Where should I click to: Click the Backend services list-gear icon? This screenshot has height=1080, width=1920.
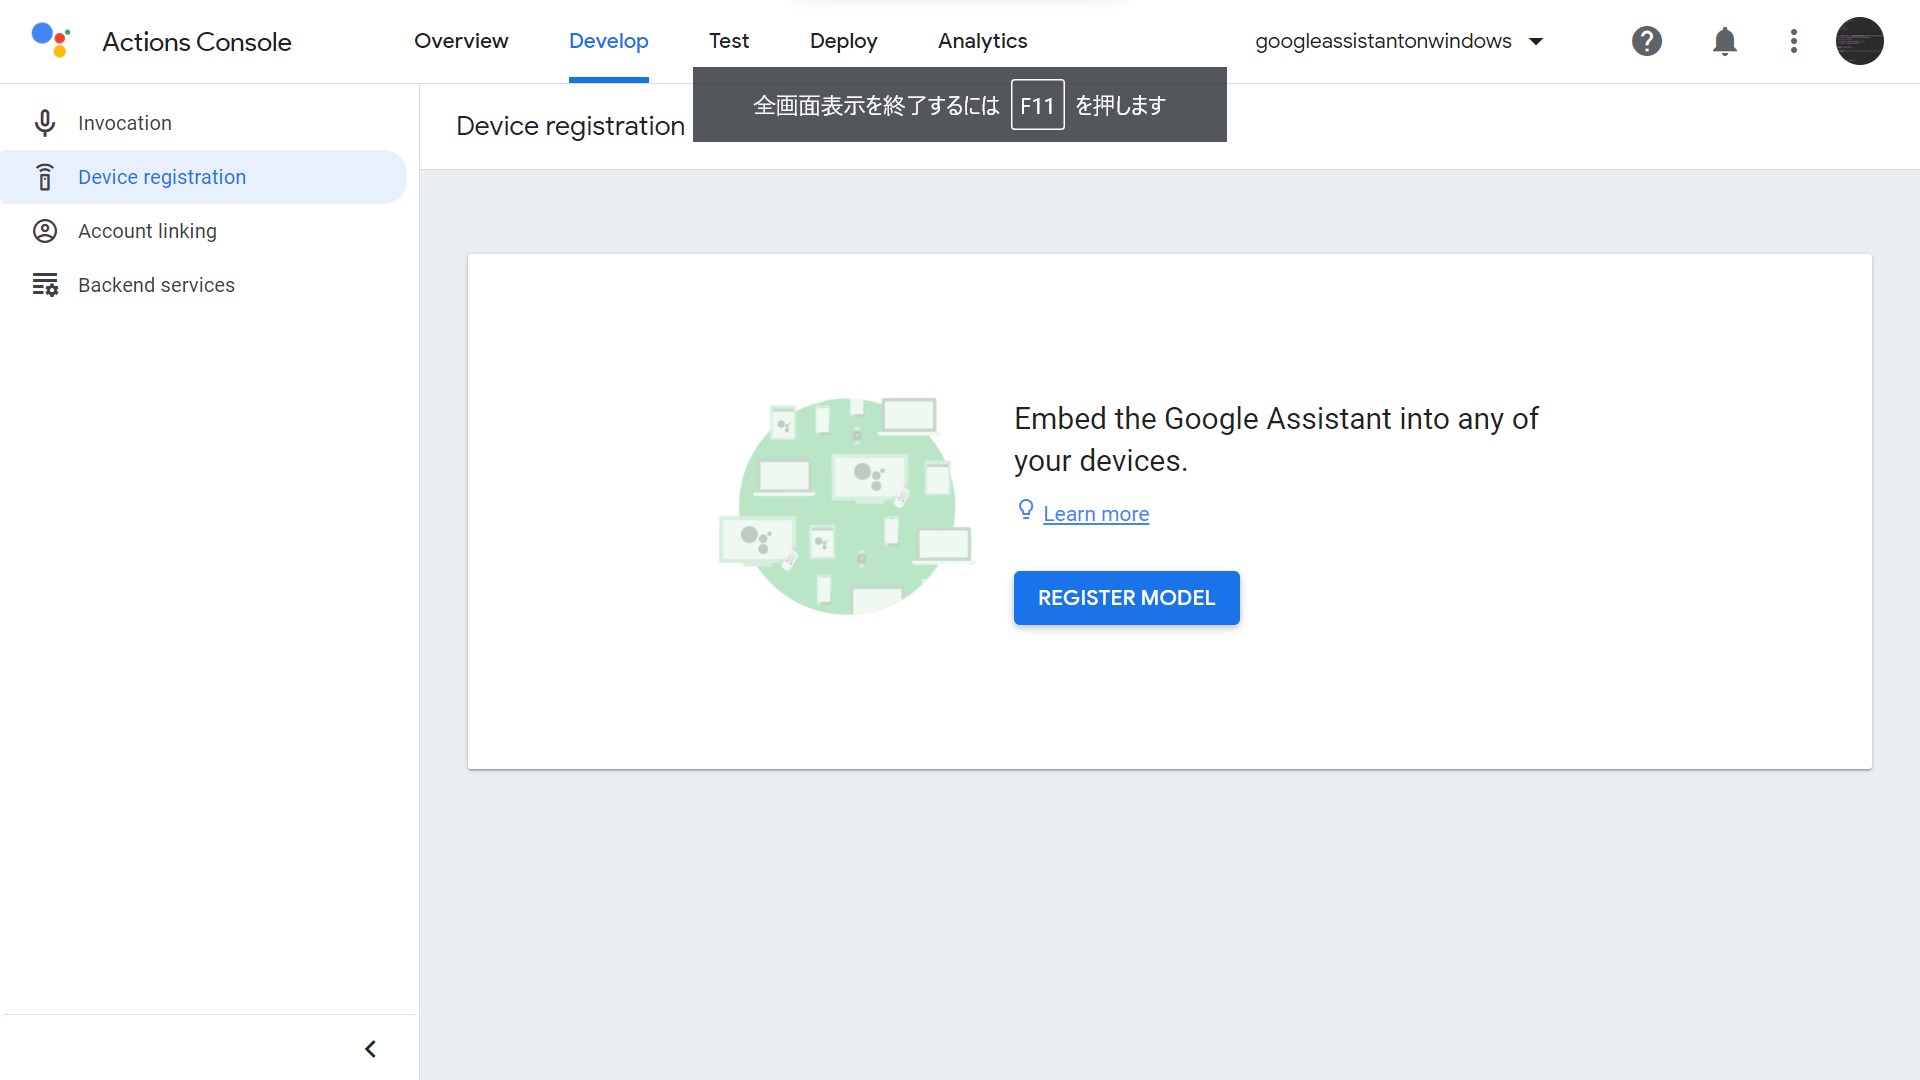click(x=45, y=285)
